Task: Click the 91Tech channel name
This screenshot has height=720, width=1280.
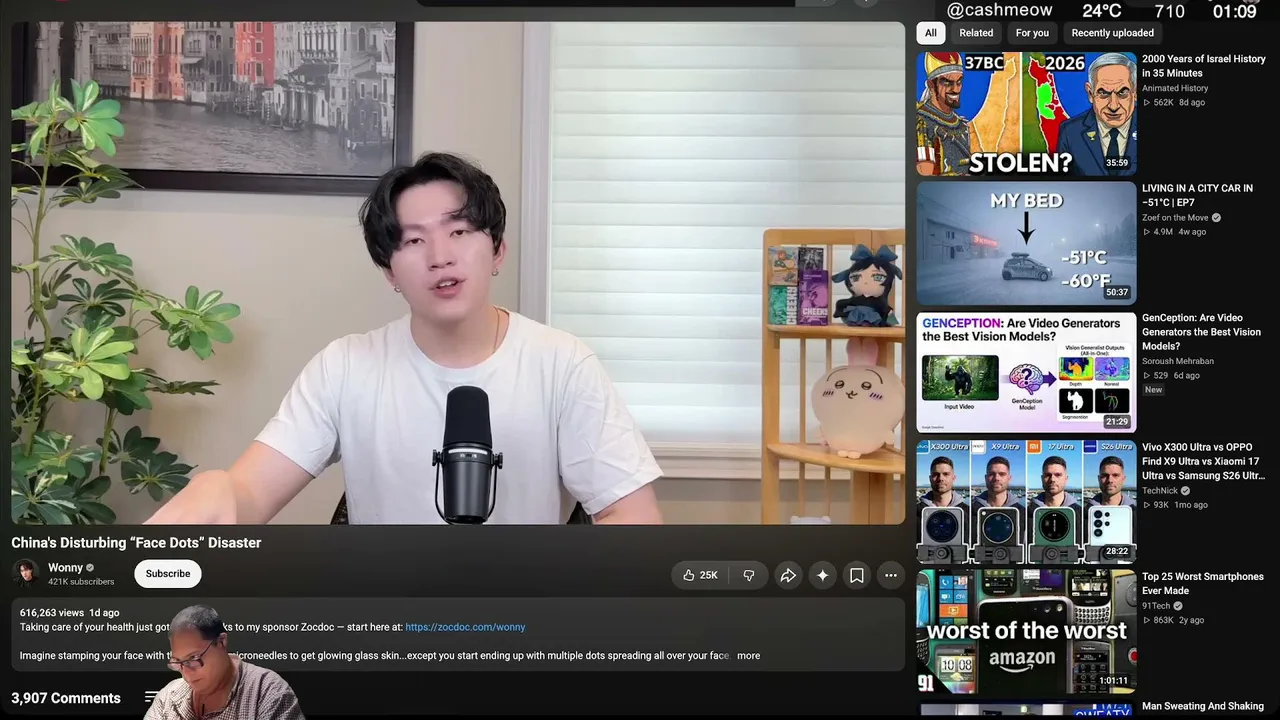Action: [x=1156, y=606]
